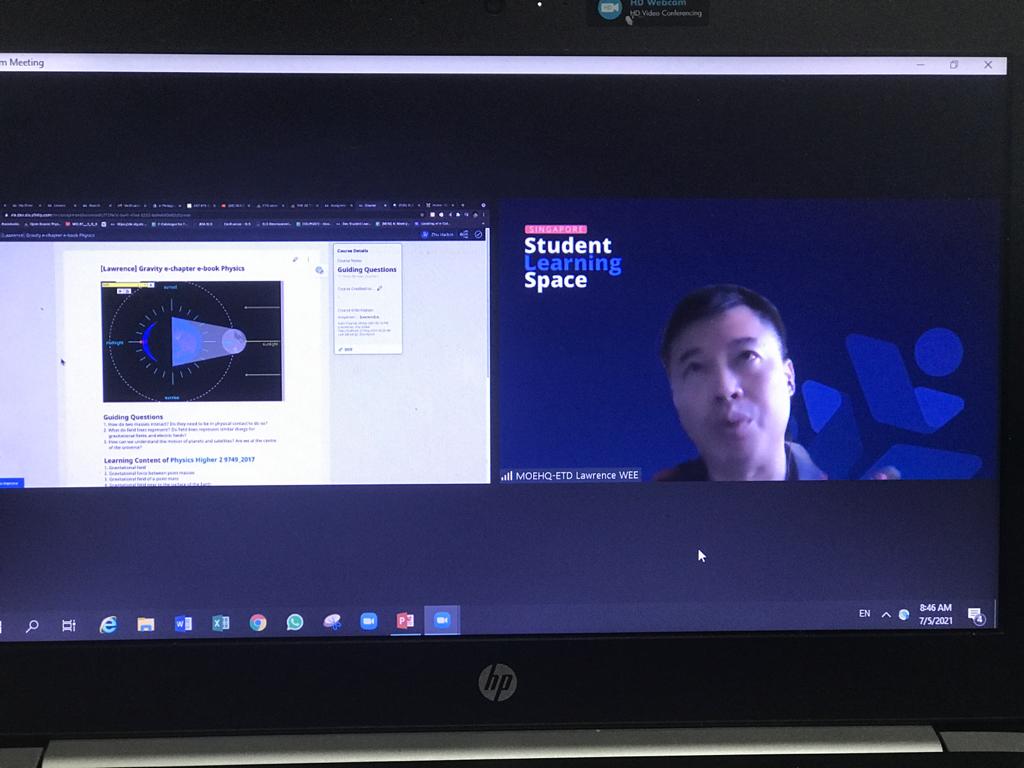The width and height of the screenshot is (1024, 768).
Task: Open Windows taskbar Search
Action: (x=31, y=626)
